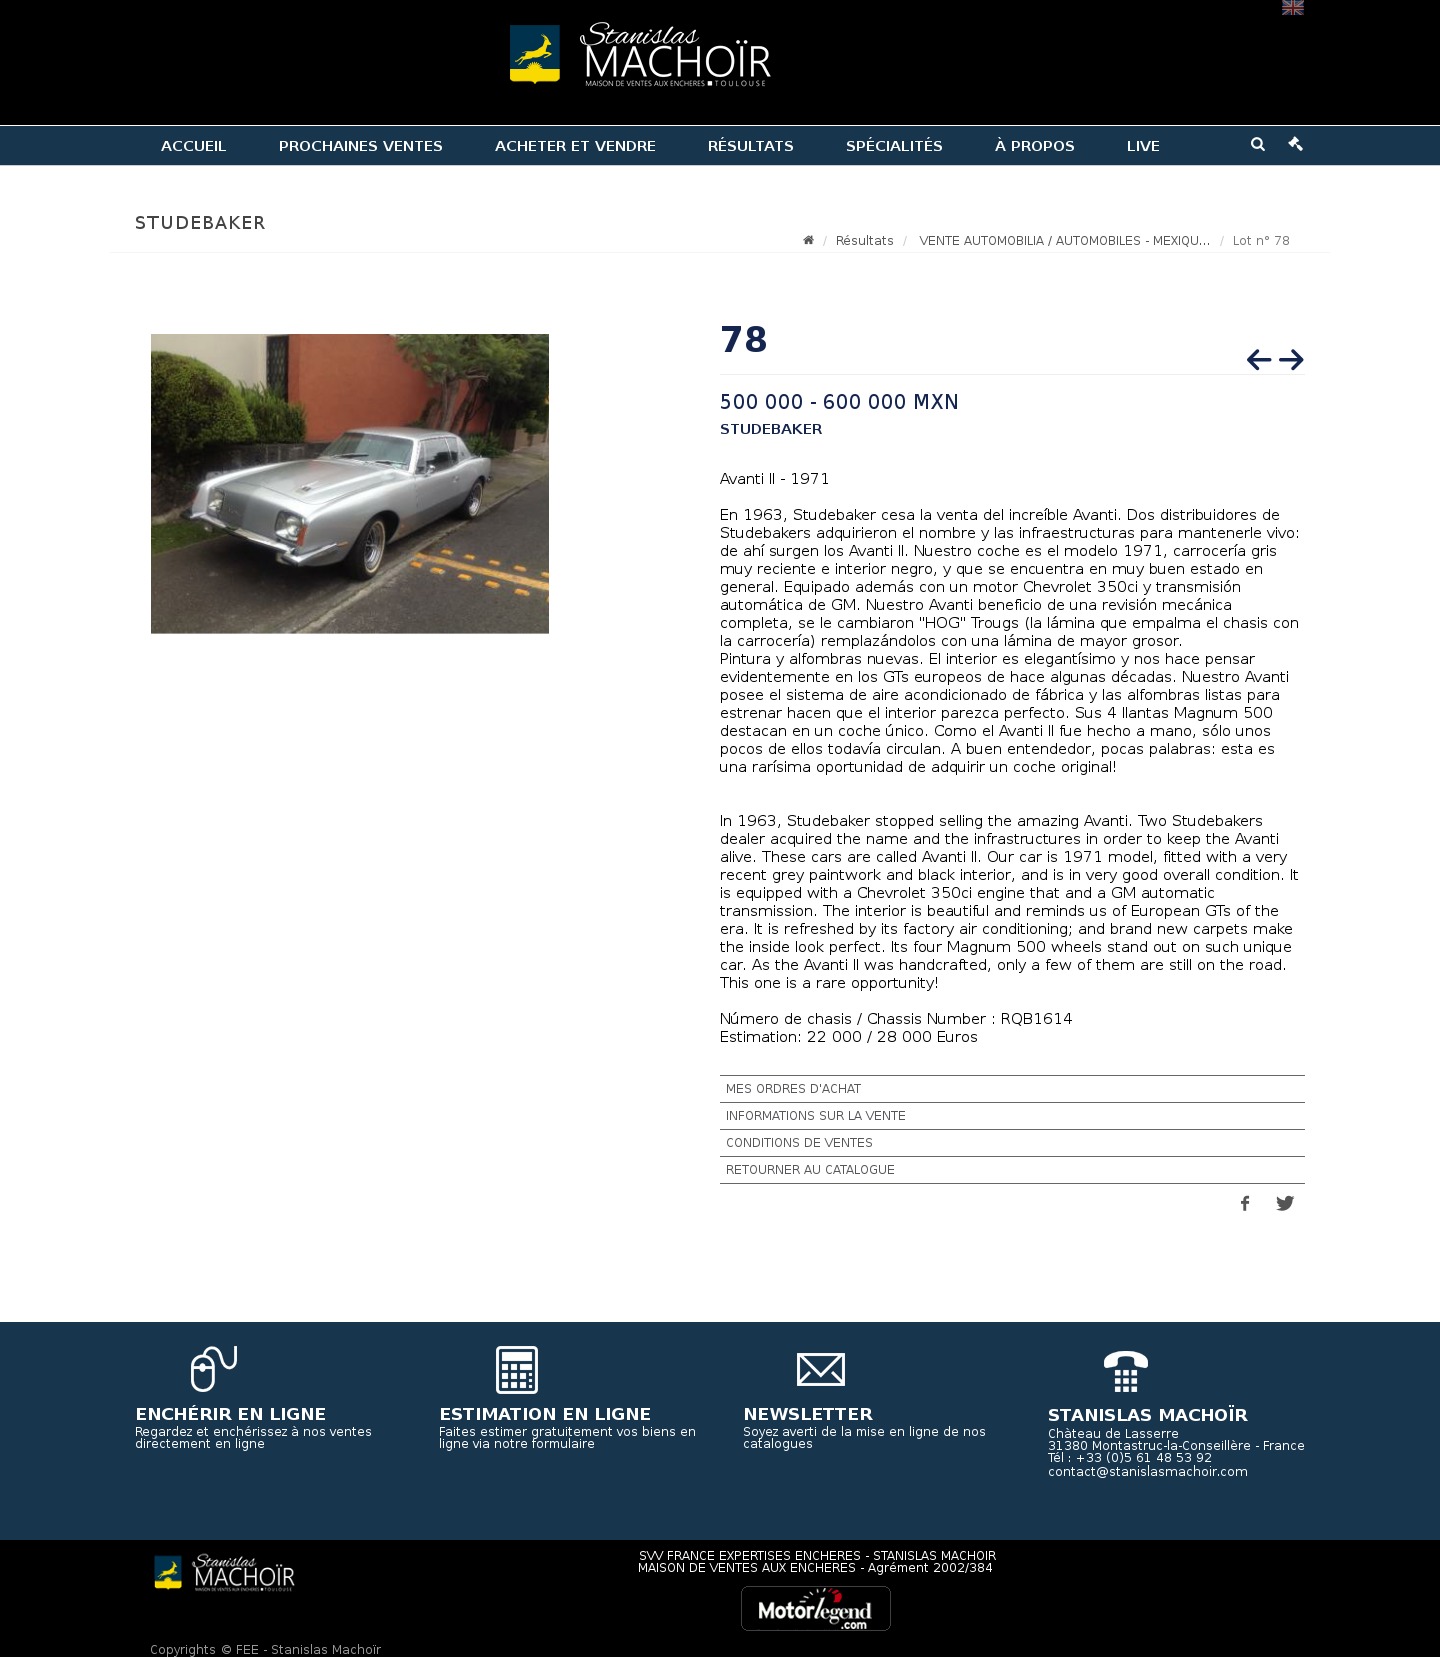
Task: Click Lot n° 78 in breadcrumb
Action: pos(1261,241)
